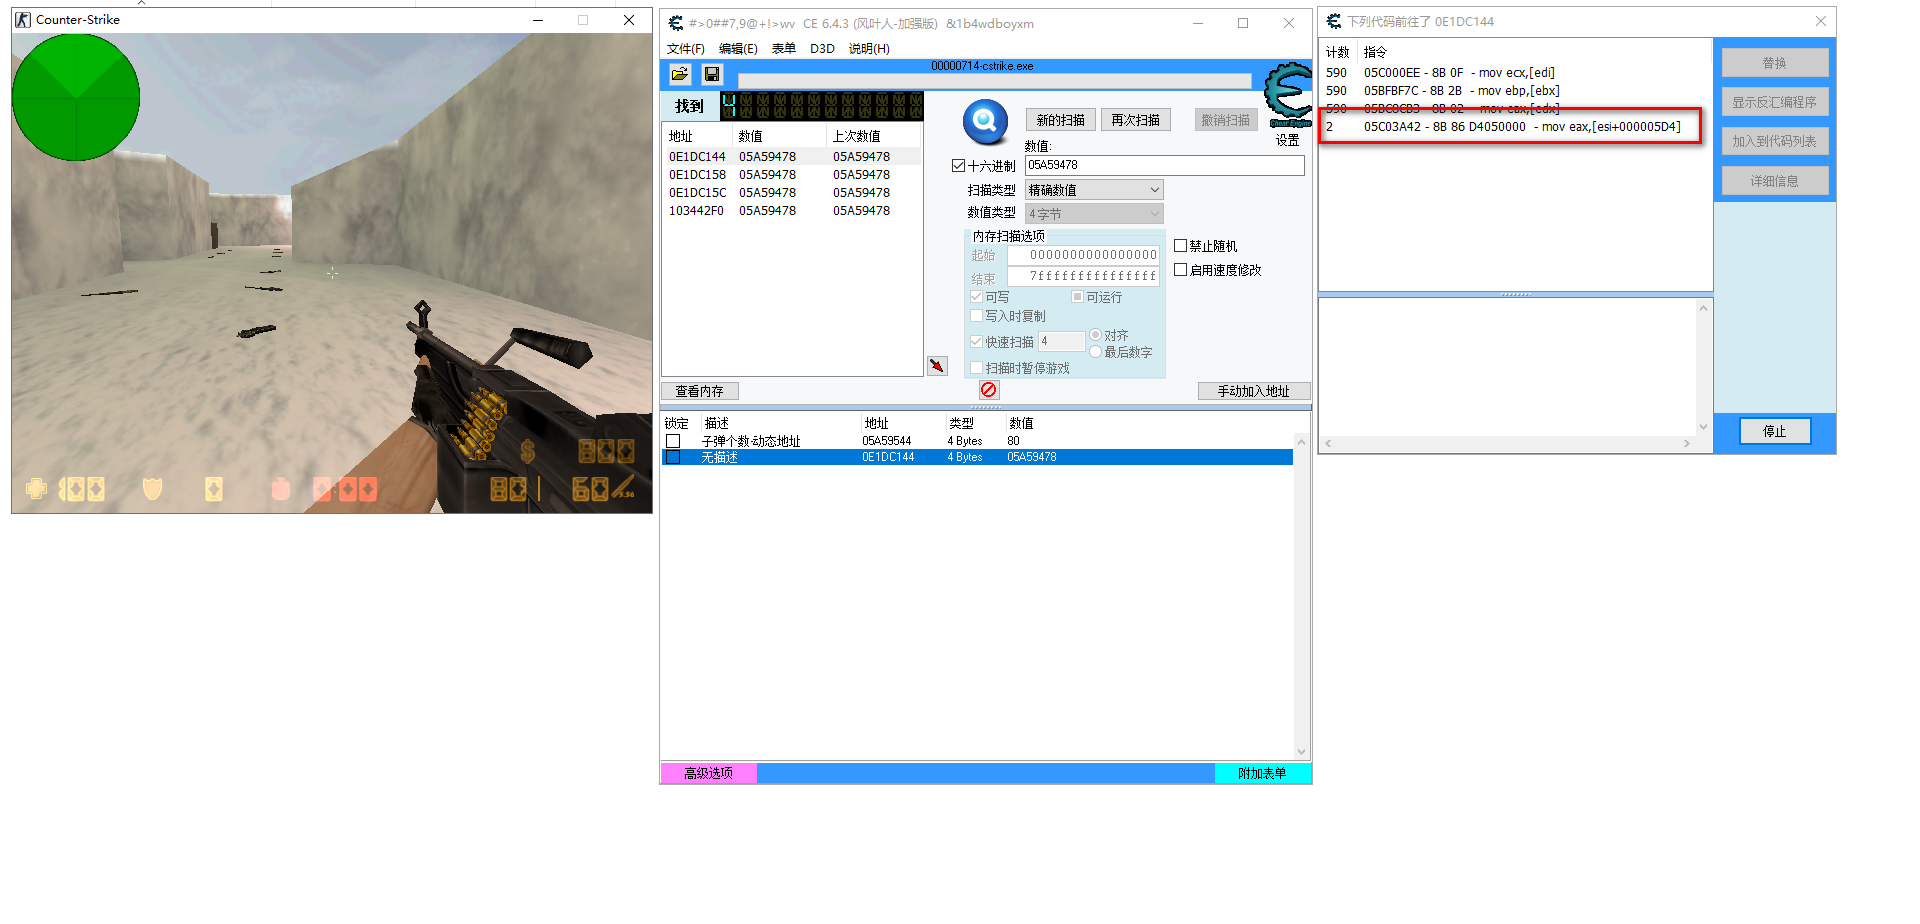This screenshot has height=924, width=1920.
Task: Click the 显示反汇编程序 button
Action: tap(1775, 102)
